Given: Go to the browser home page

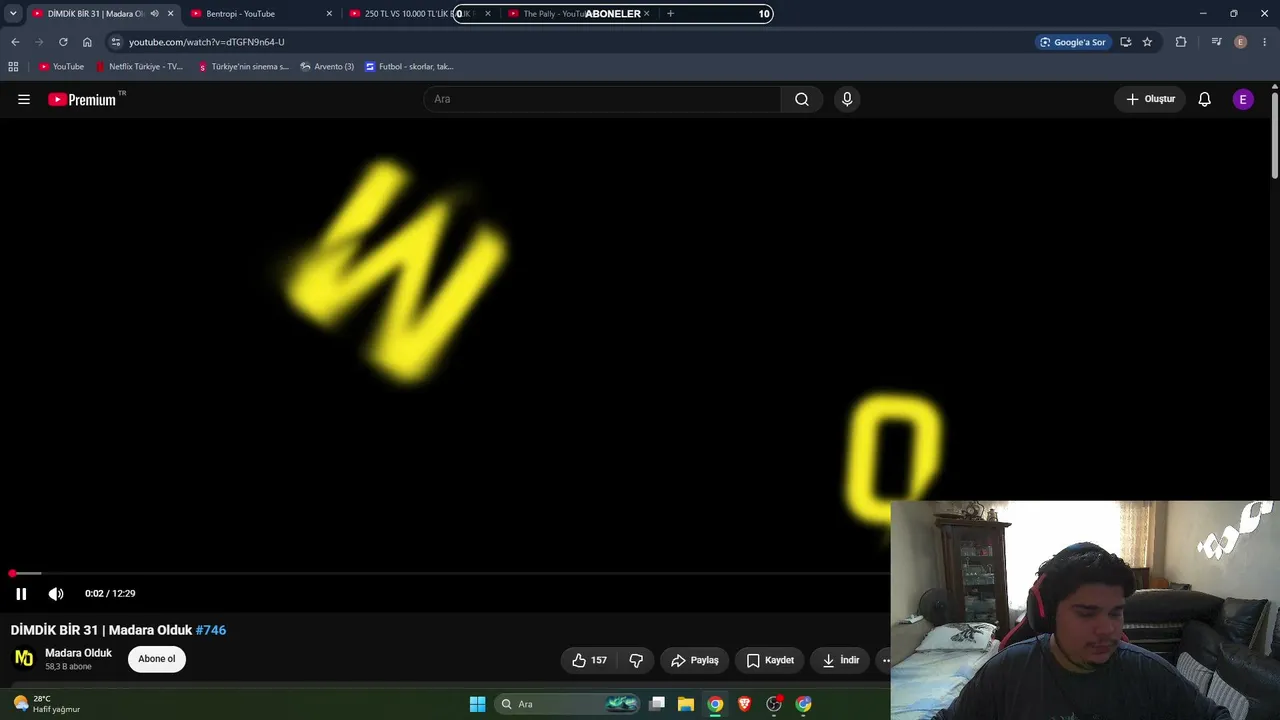Looking at the screenshot, I should coord(87,42).
